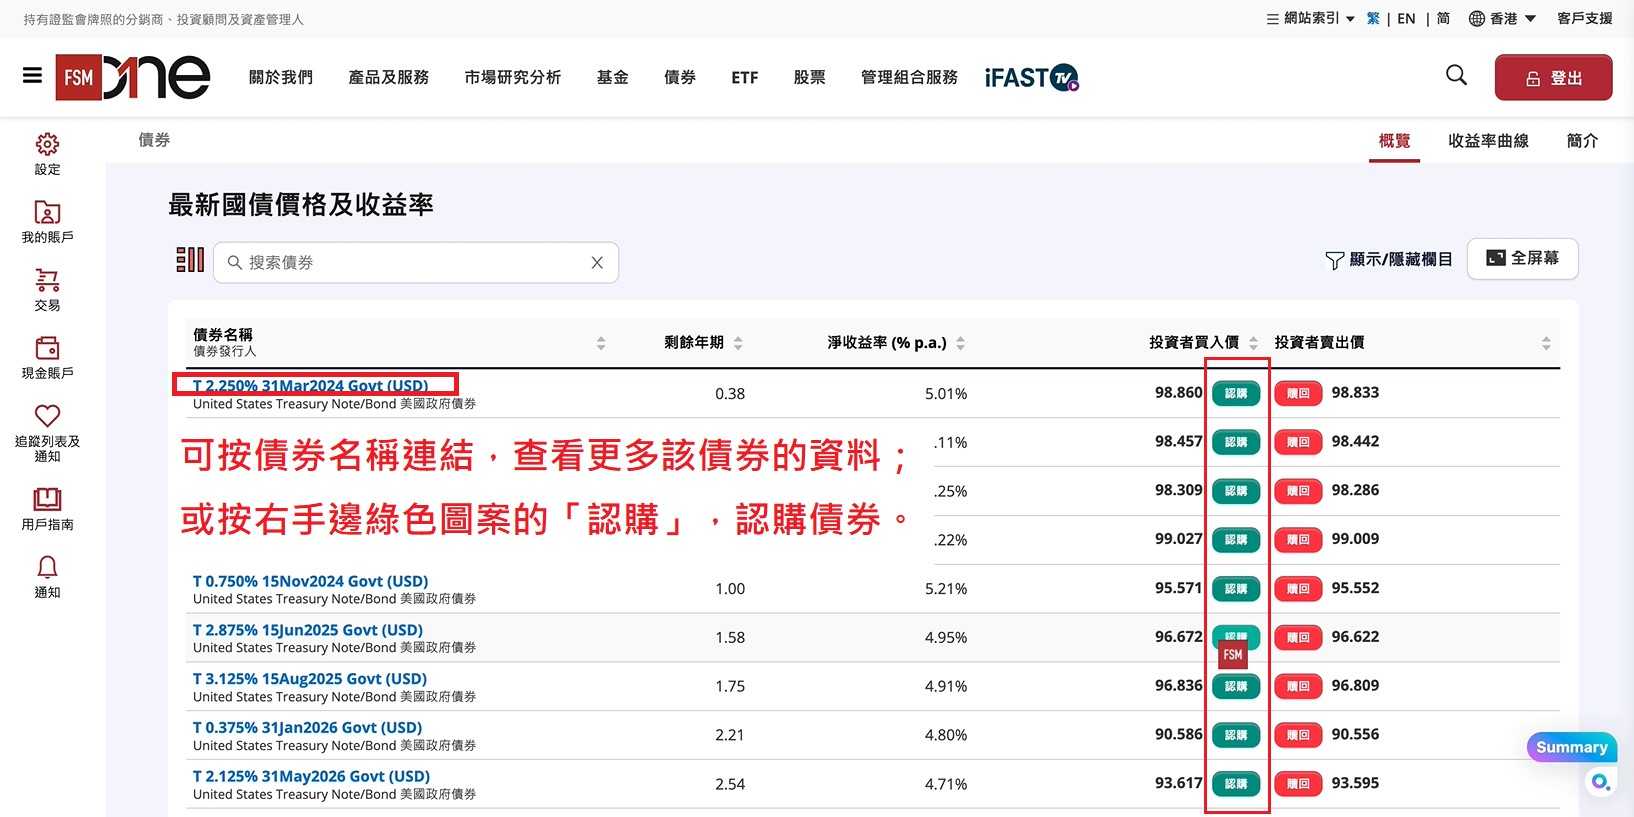Open bond T 2.875% 15Jun2025 Govt (USD)
The width and height of the screenshot is (1634, 817).
coord(308,630)
